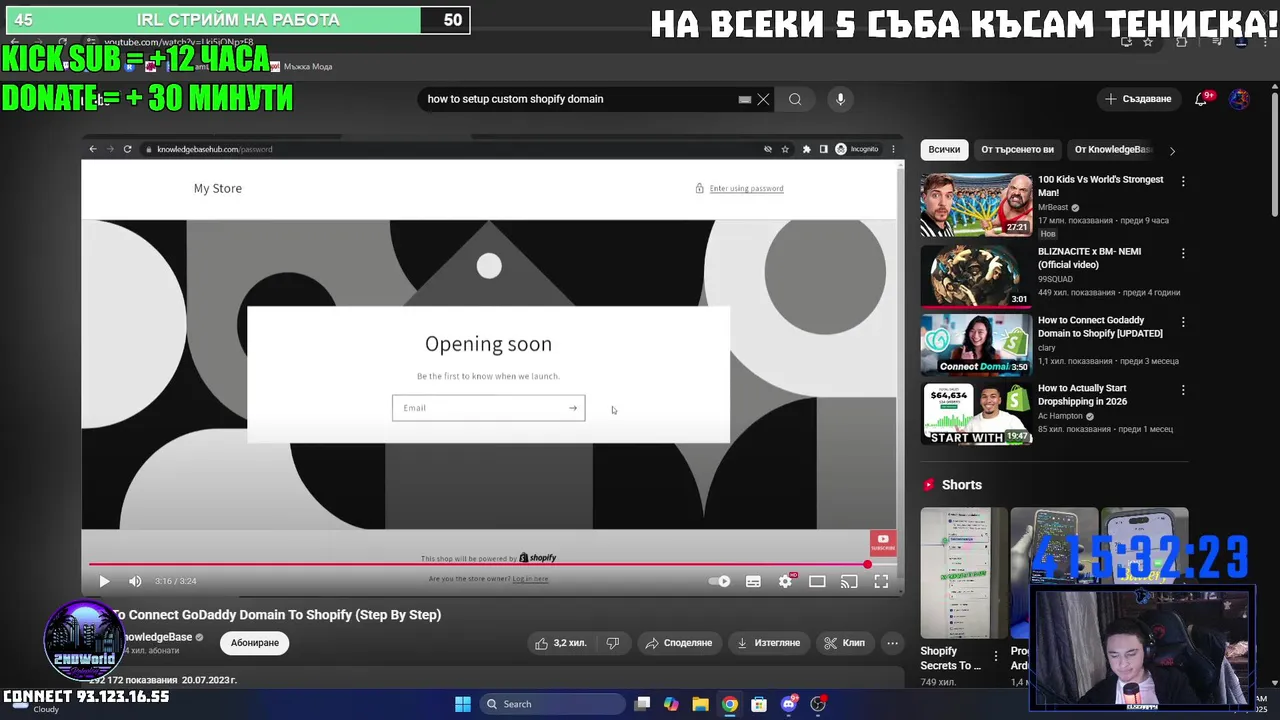Cast the video to another device
Screen dimensions: 1280x720
pos(849,581)
